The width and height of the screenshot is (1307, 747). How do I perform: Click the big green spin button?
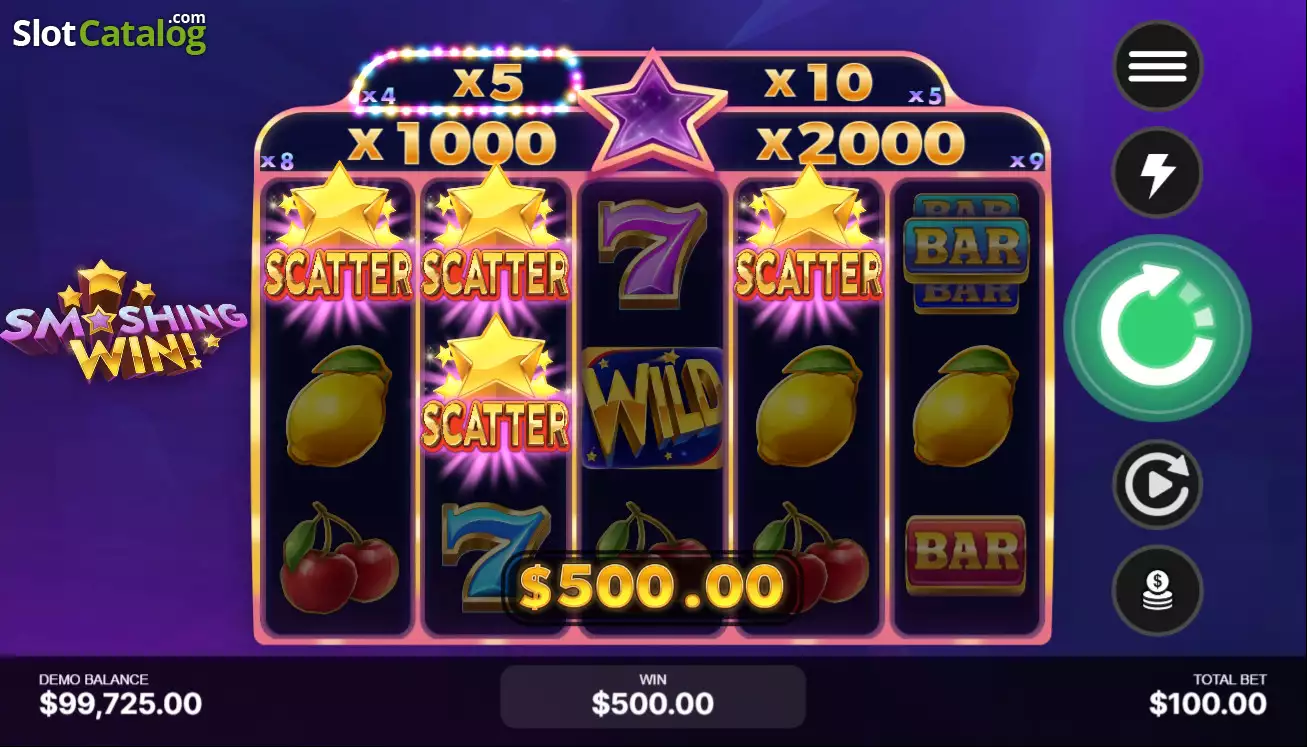click(1157, 328)
